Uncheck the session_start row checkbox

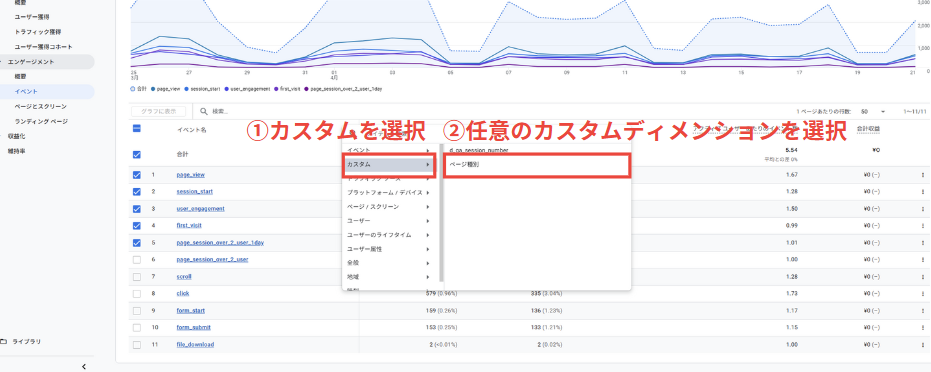[137, 192]
